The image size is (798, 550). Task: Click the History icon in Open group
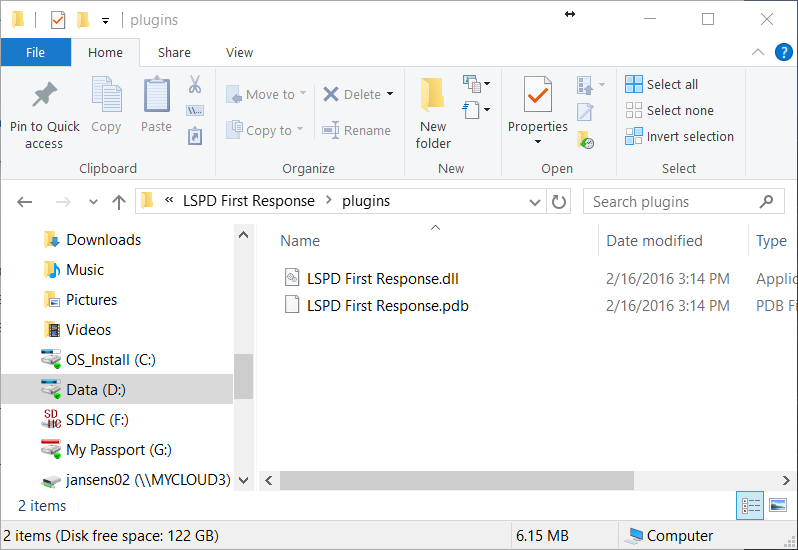(x=586, y=141)
